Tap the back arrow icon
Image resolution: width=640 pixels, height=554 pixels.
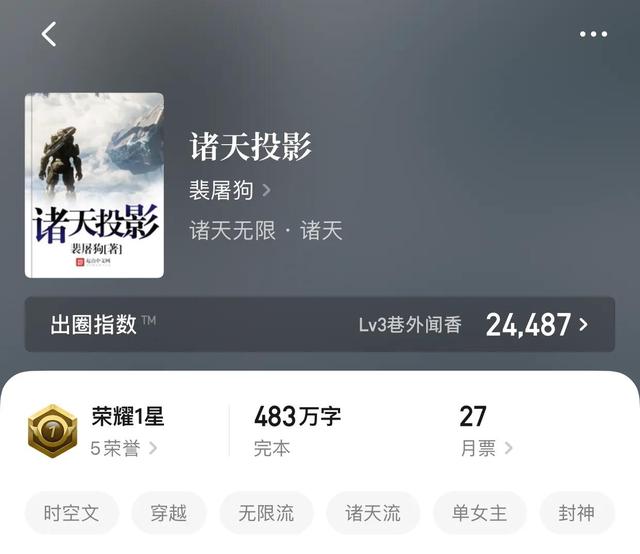pyautogui.click(x=49, y=34)
